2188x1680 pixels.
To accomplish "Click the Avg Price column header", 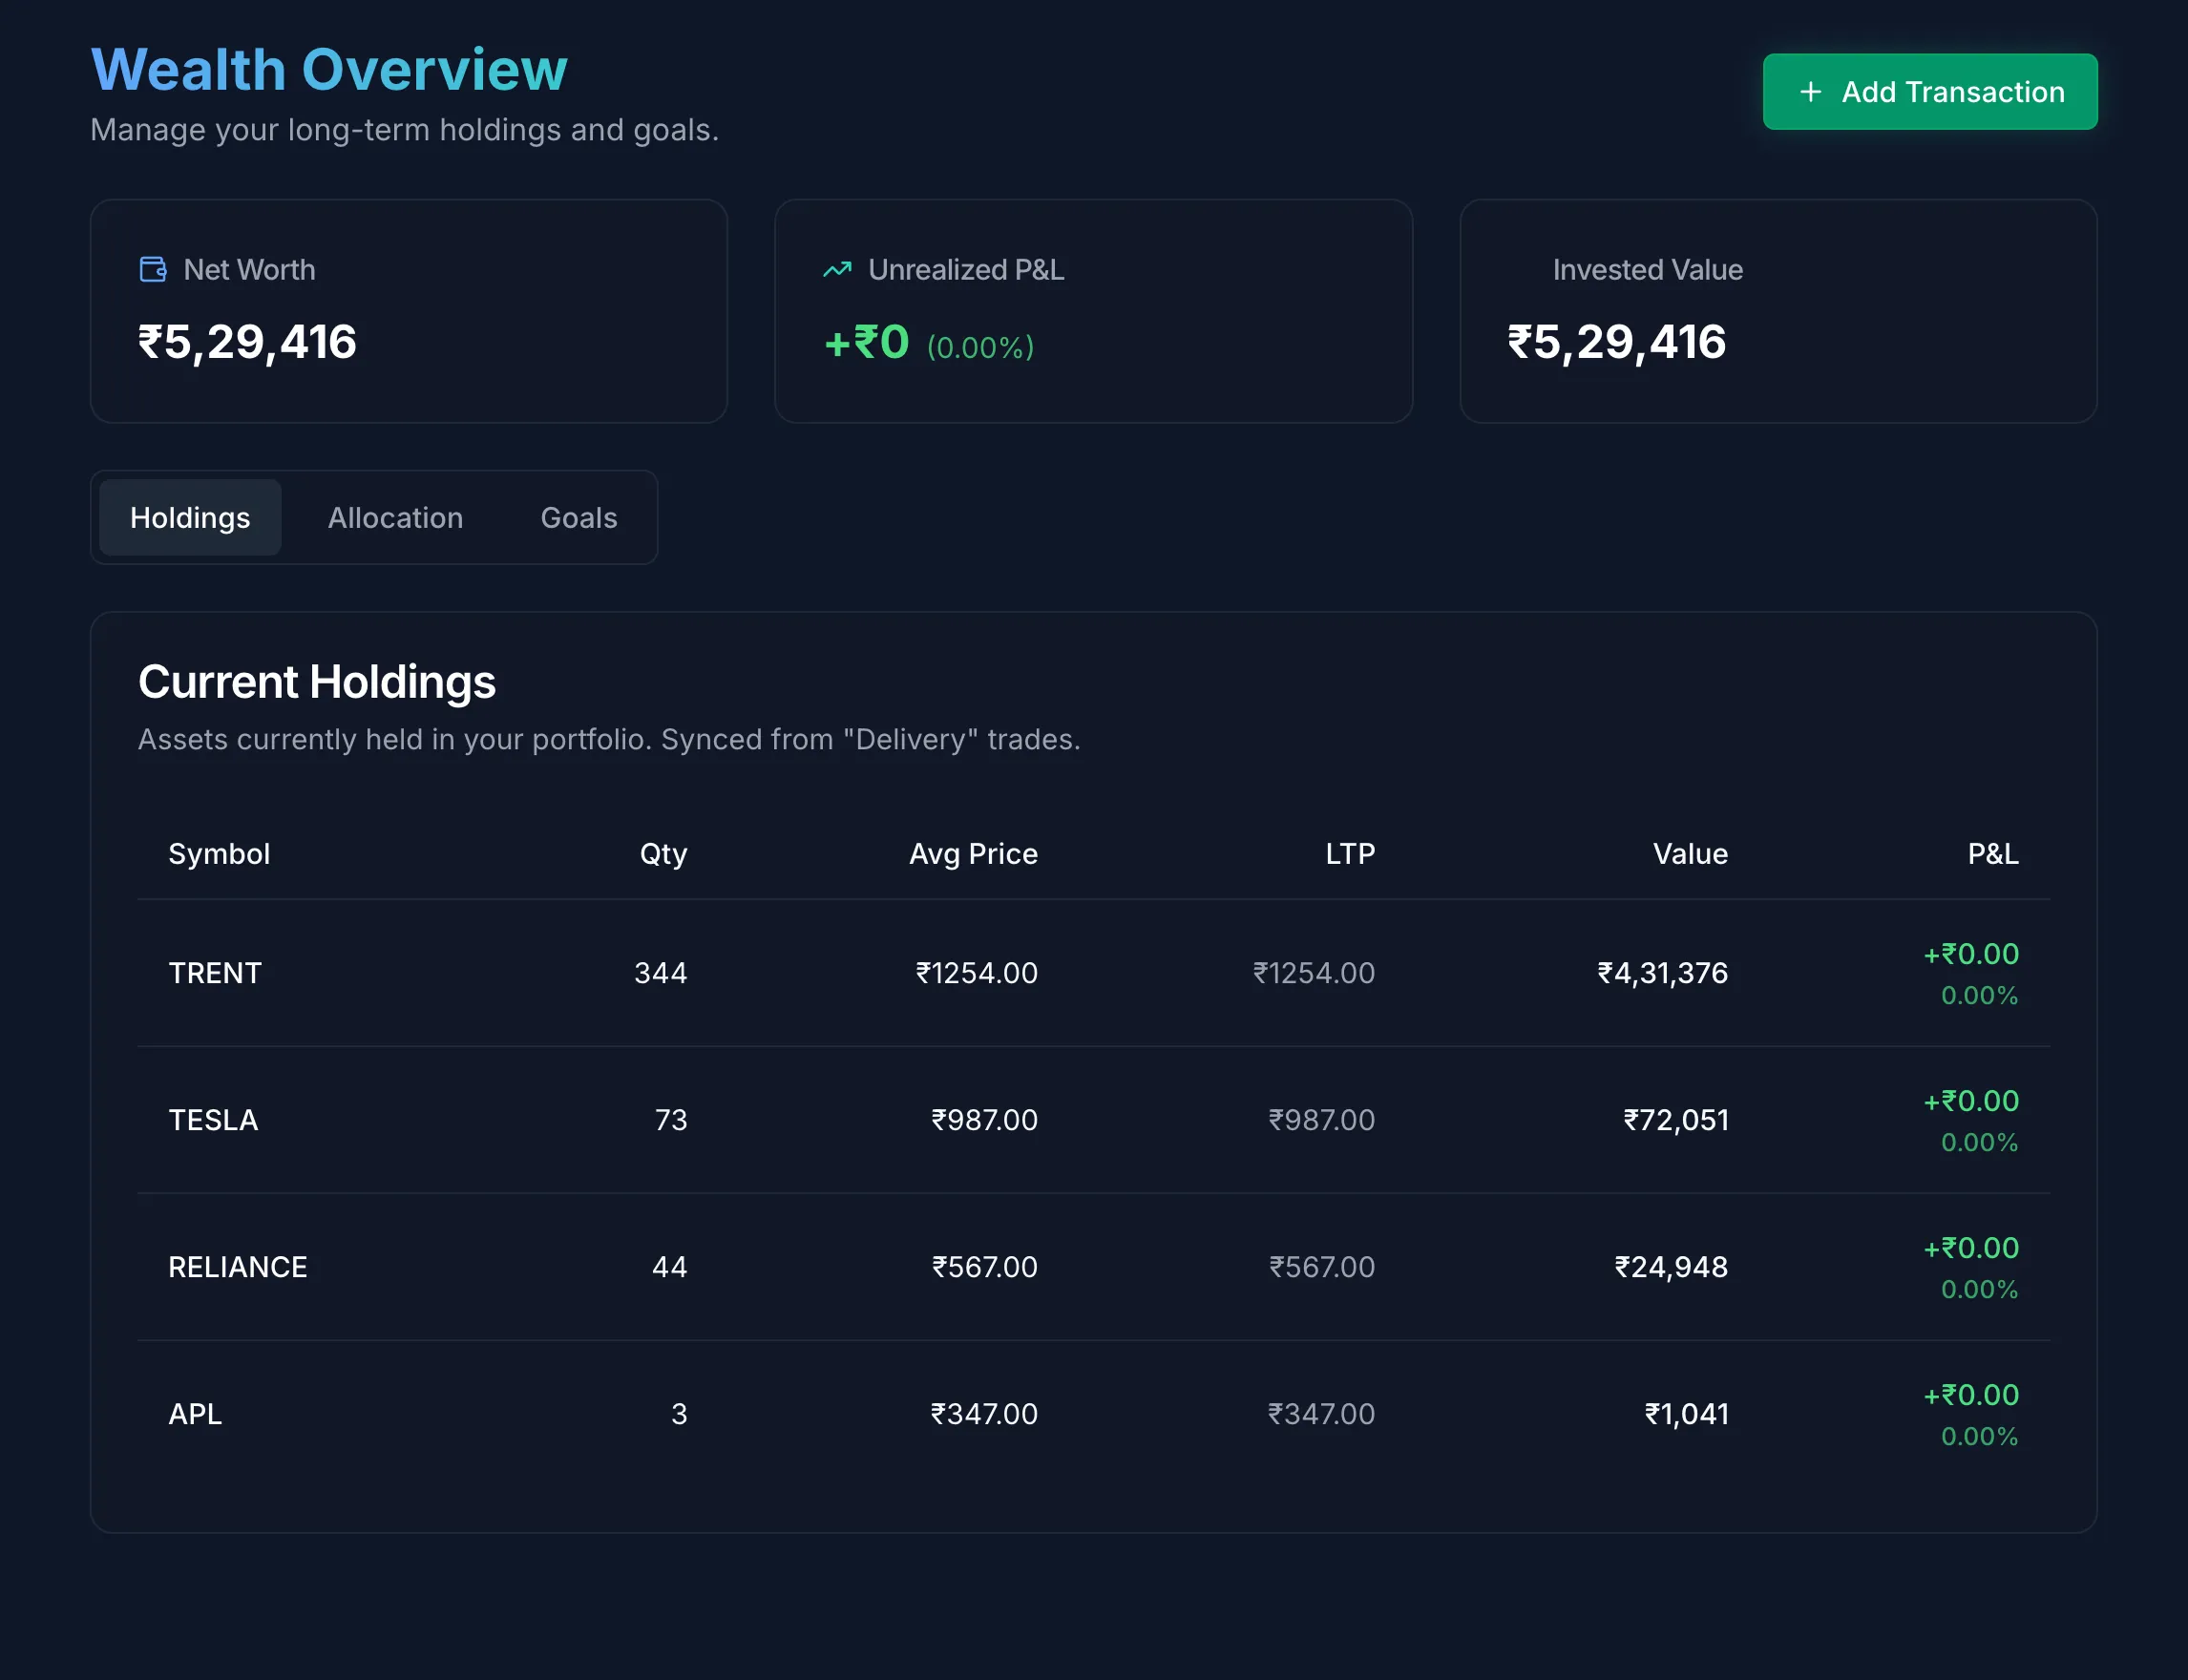I will (x=973, y=853).
